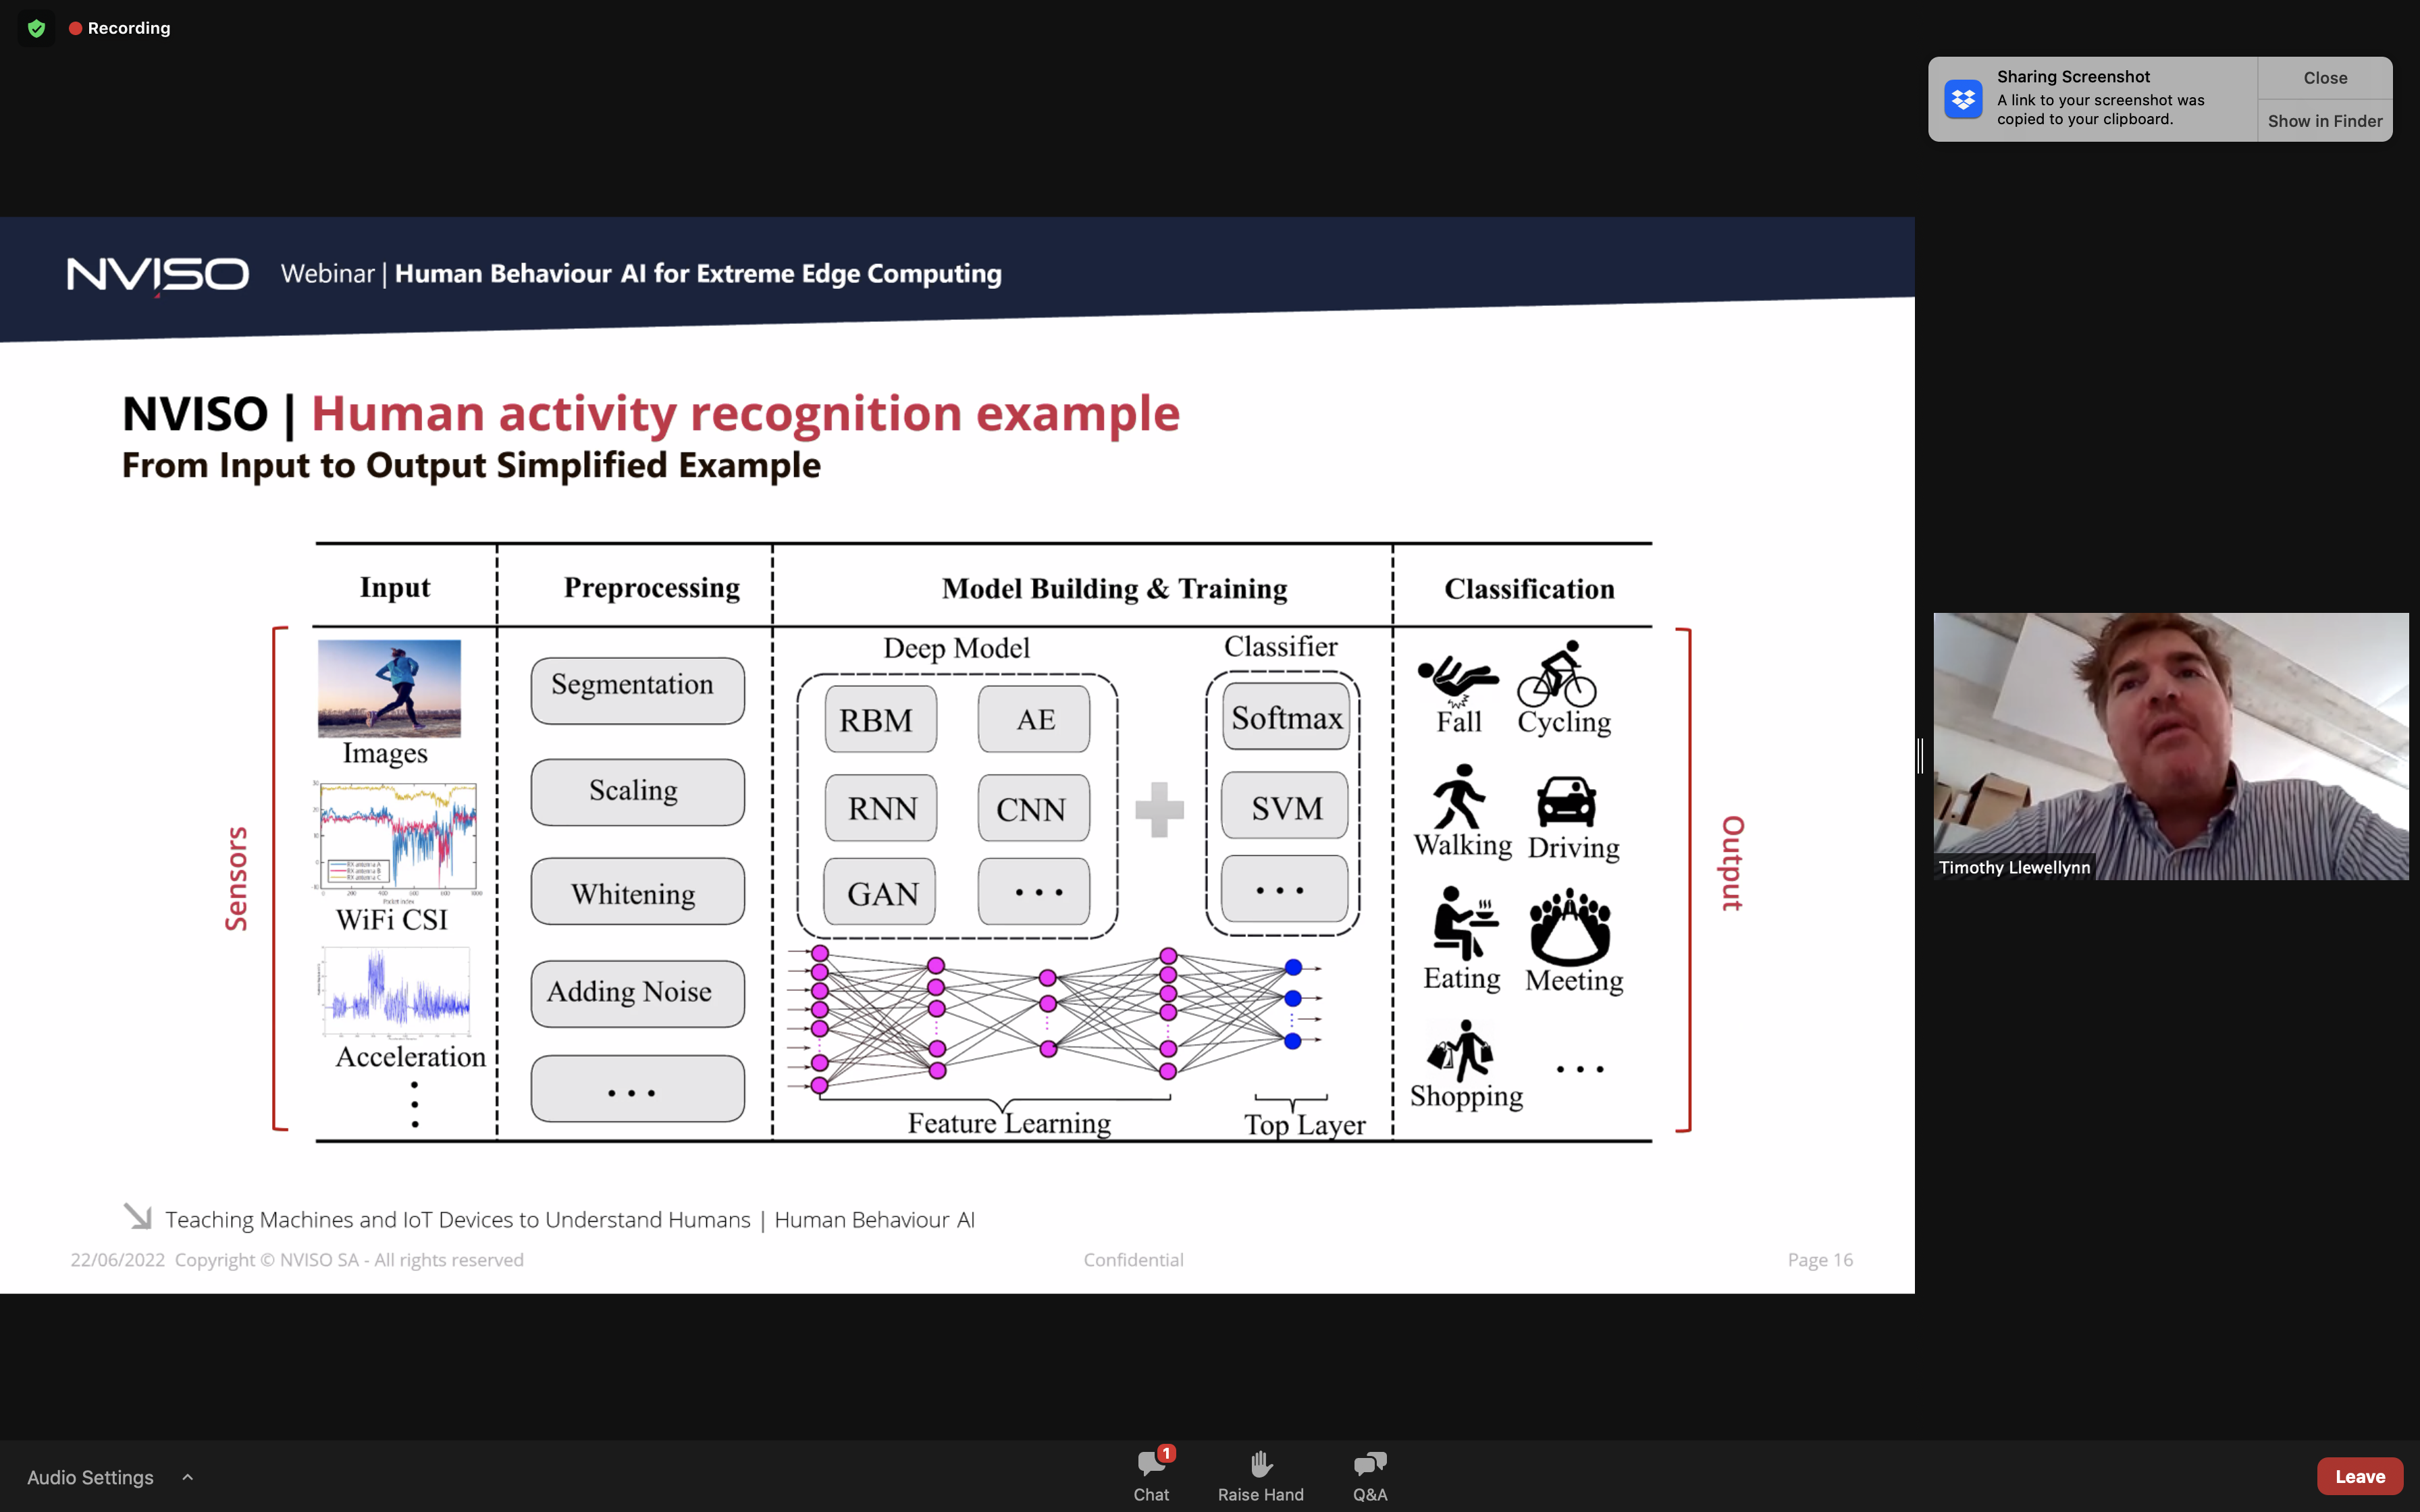Click the Page 16 text
Viewport: 2420px width, 1512px height.
[x=1820, y=1260]
